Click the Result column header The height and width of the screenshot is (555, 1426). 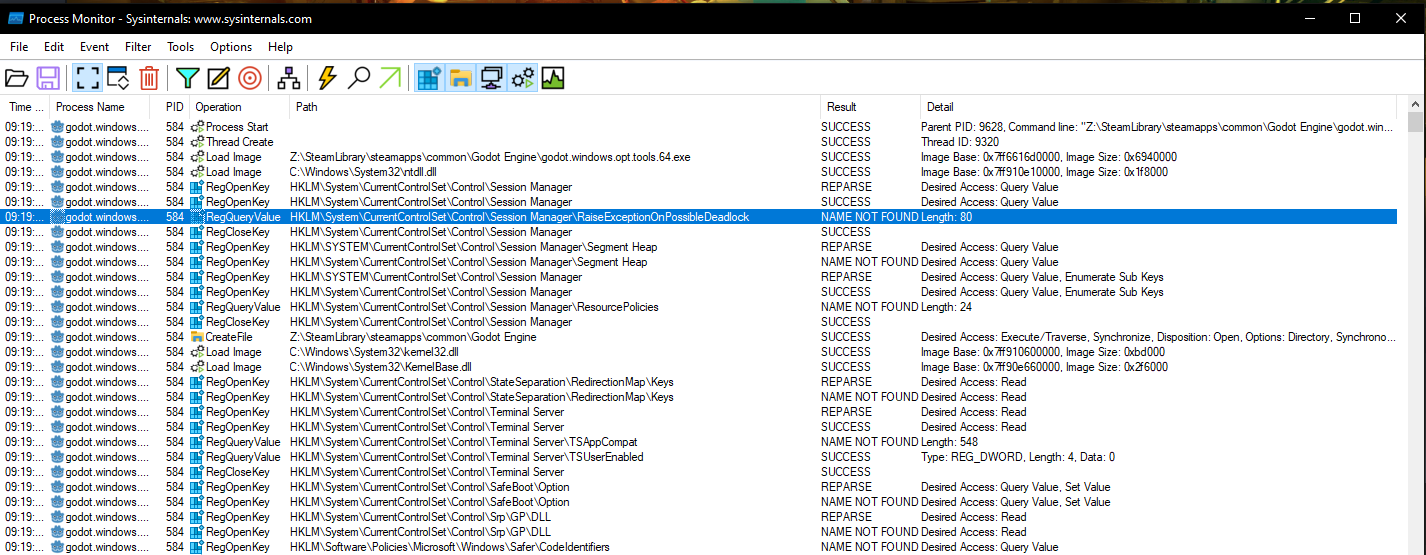coord(841,107)
